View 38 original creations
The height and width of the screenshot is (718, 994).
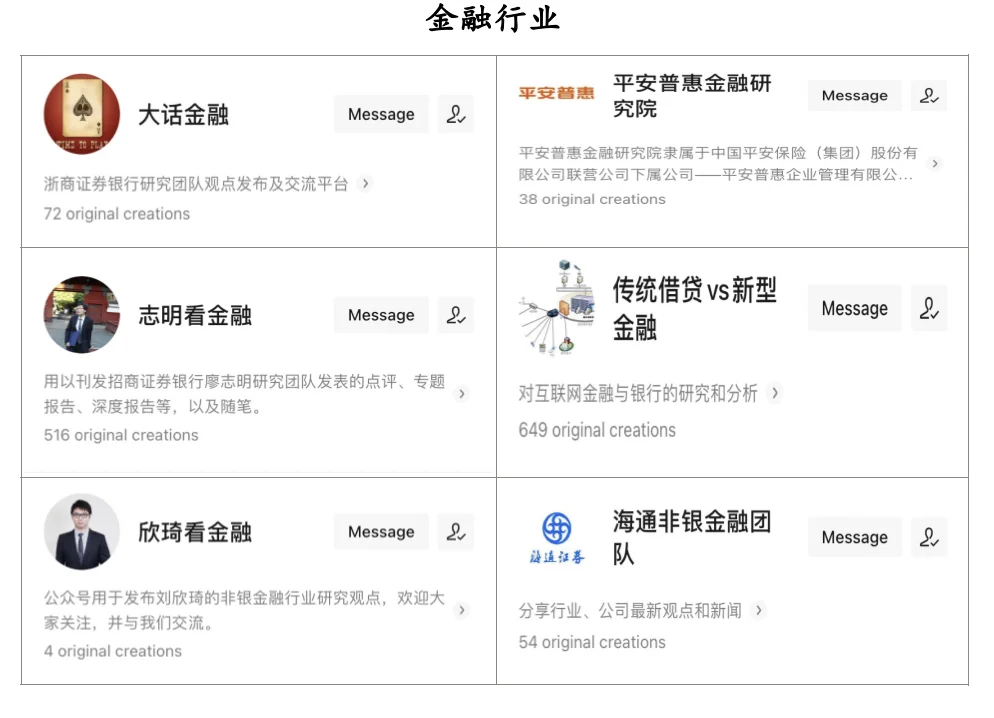point(592,199)
